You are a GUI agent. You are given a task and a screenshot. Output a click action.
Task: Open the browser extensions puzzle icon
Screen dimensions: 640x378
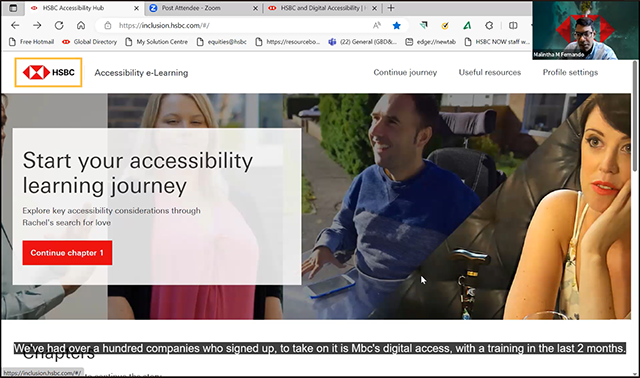pyautogui.click(x=489, y=25)
